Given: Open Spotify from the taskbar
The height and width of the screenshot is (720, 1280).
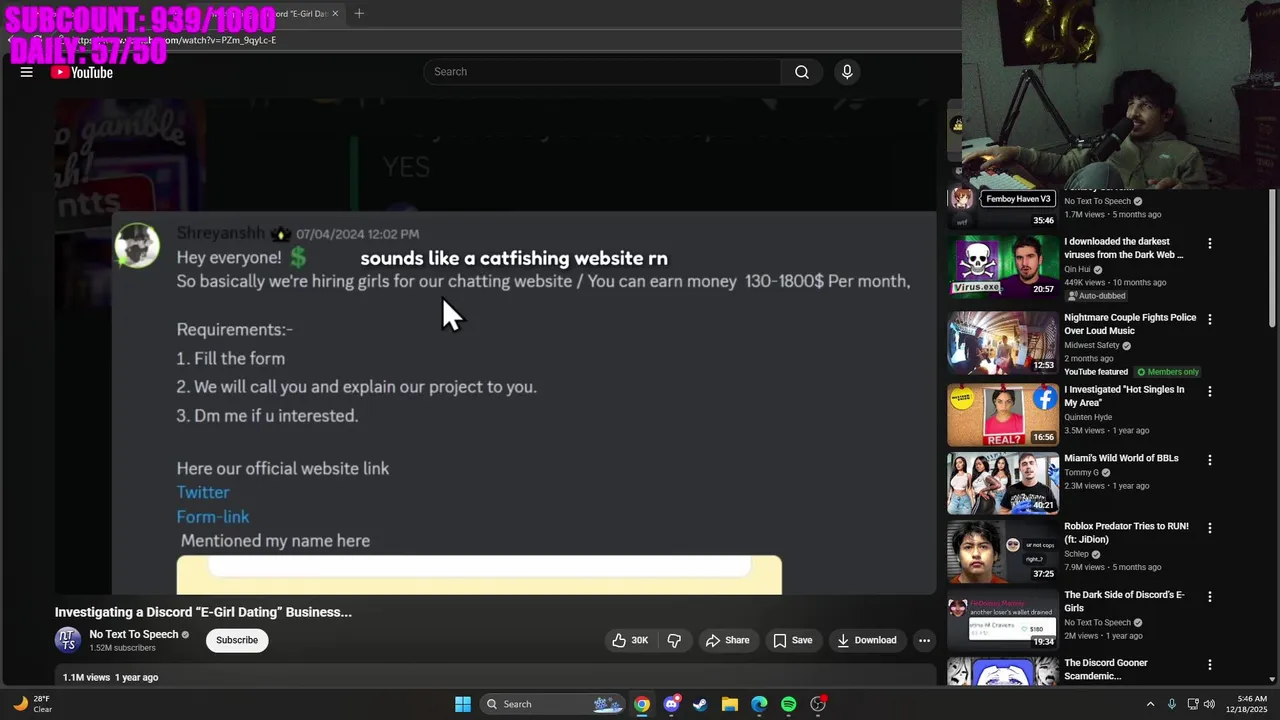Looking at the screenshot, I should point(788,704).
